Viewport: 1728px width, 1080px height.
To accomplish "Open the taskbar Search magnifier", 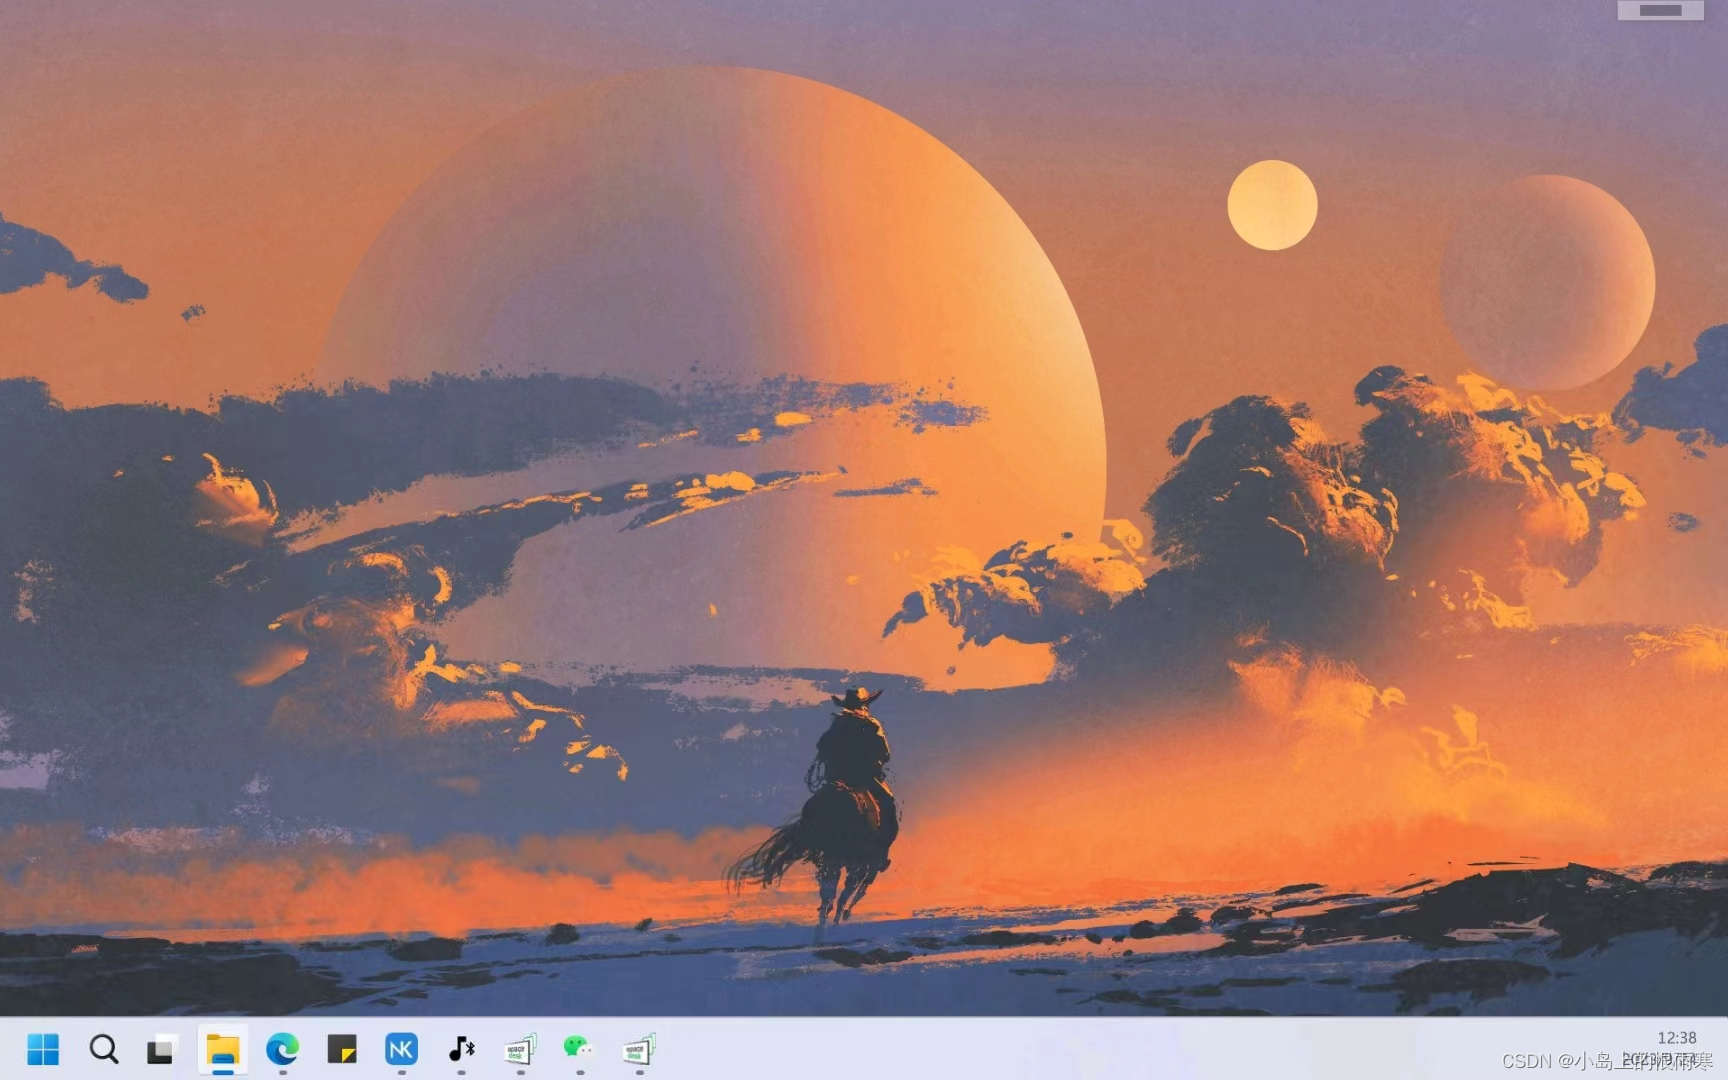I will click(103, 1049).
